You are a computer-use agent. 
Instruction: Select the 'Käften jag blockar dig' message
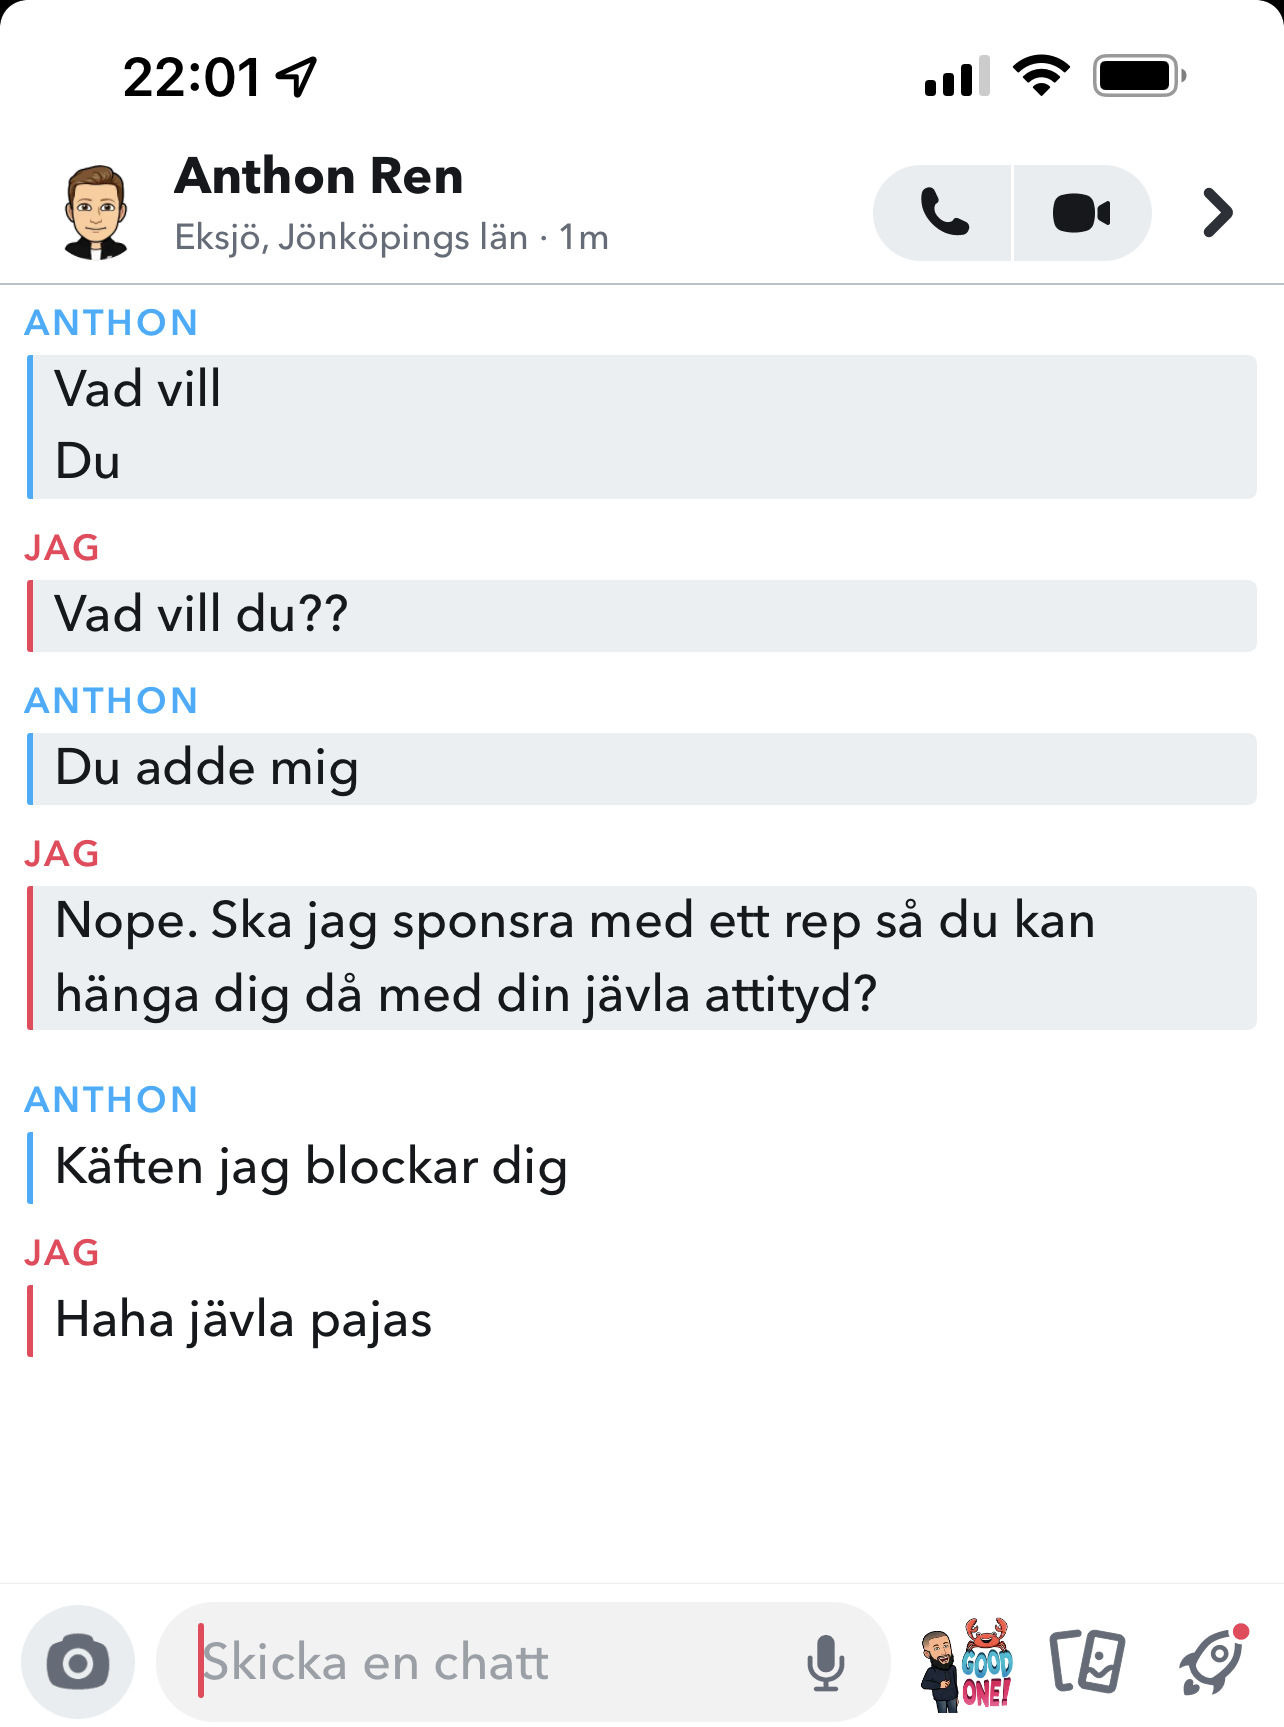click(x=311, y=1168)
